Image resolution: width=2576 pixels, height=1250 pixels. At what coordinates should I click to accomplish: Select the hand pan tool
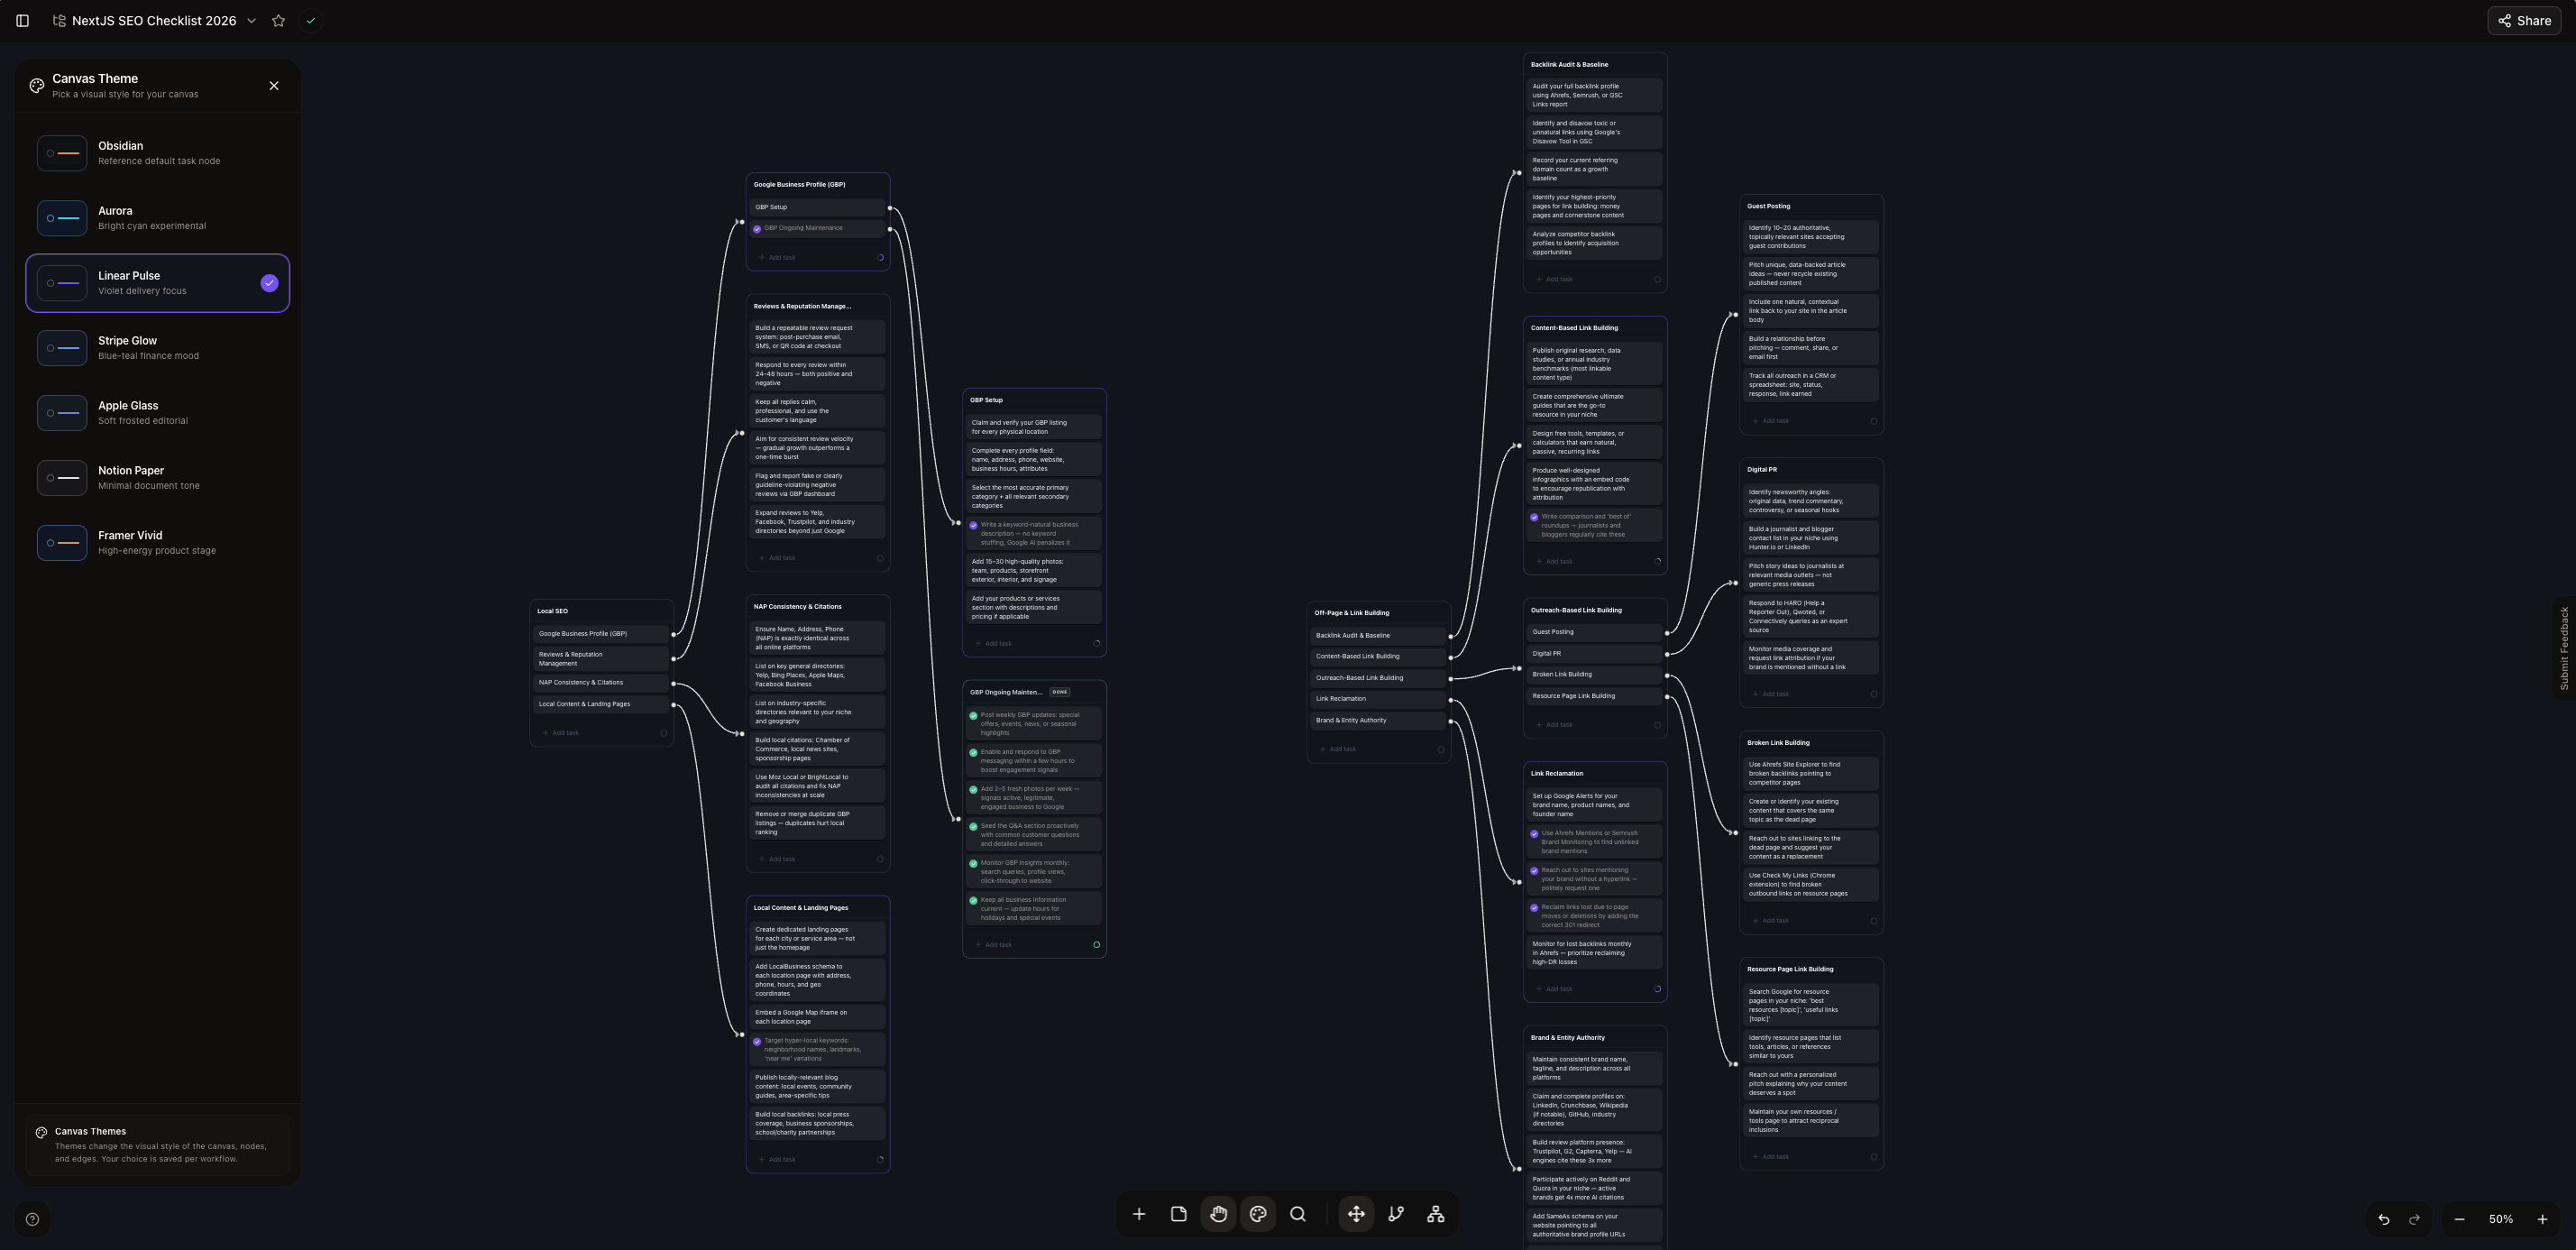(x=1218, y=1214)
